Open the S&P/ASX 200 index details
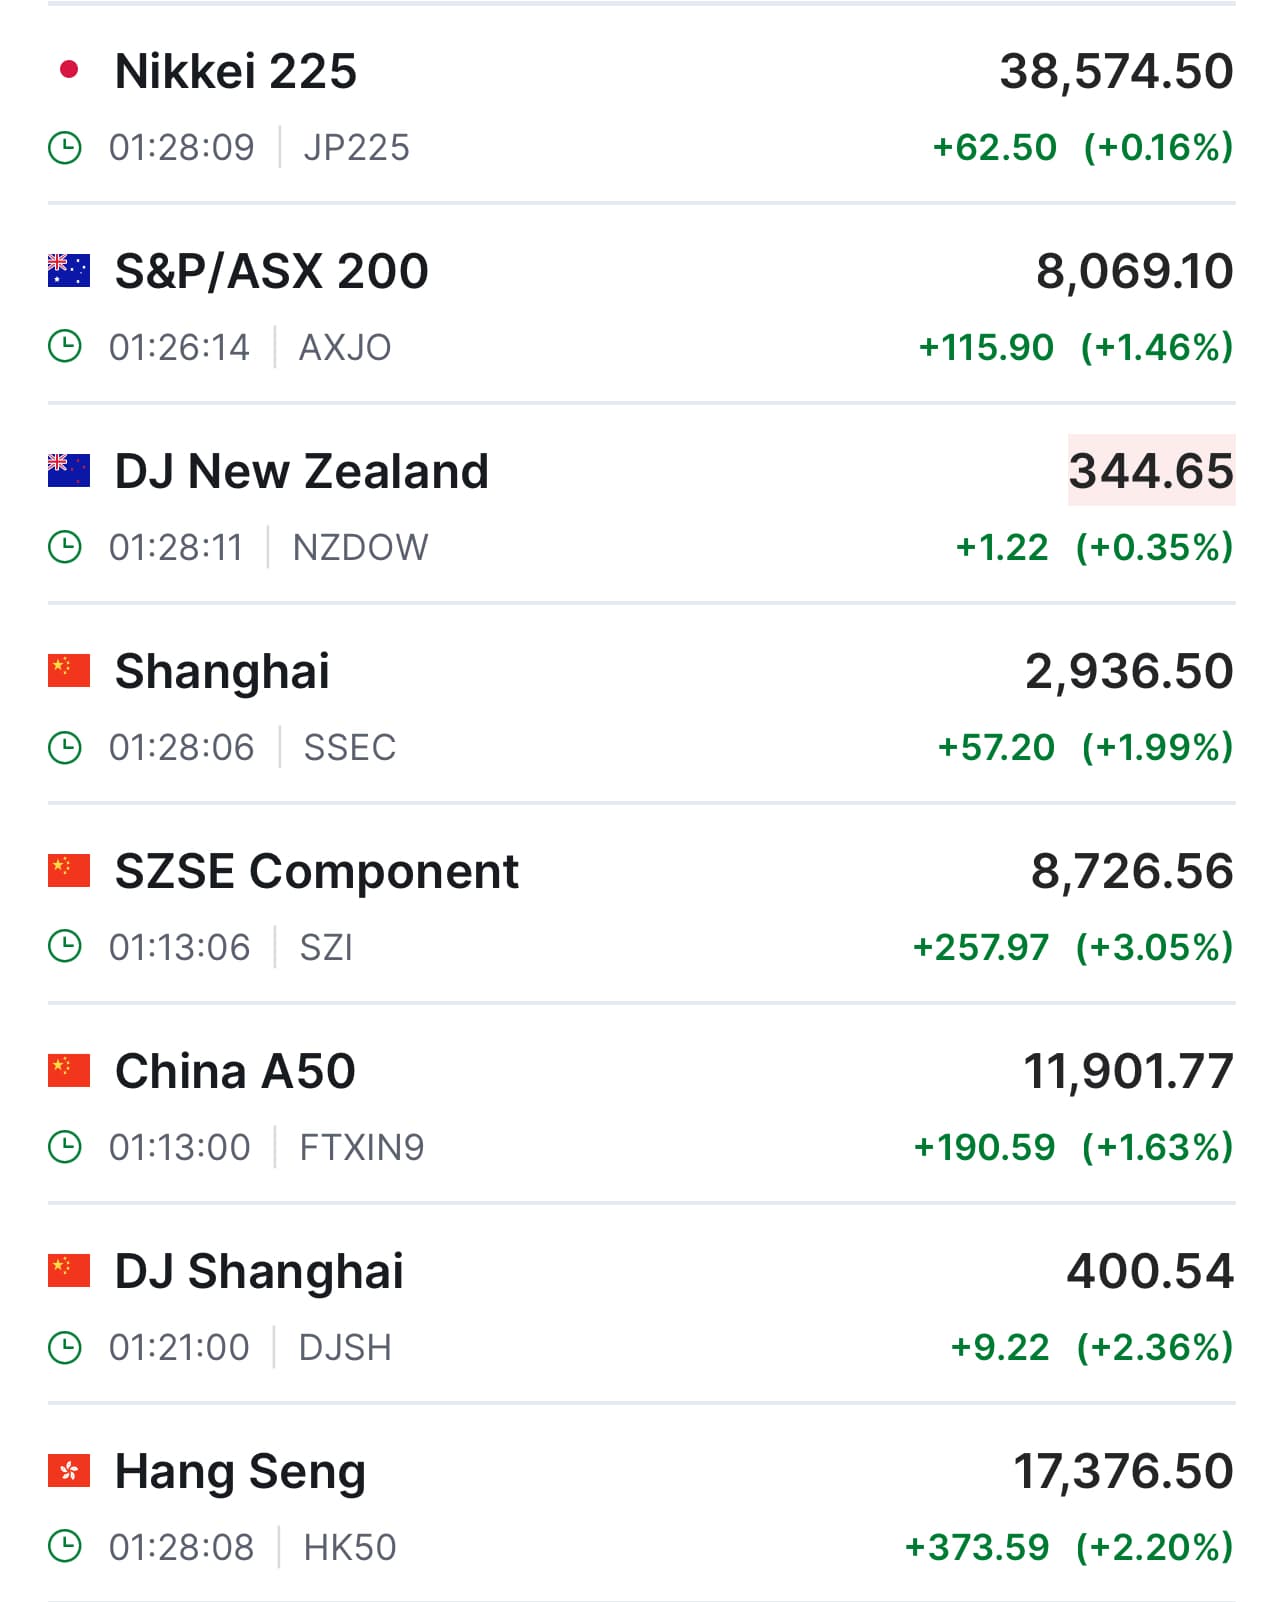This screenshot has height=1602, width=1284. tap(271, 272)
